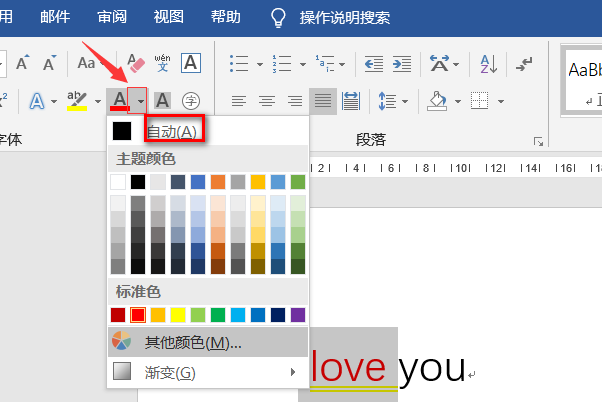Screen dimensions: 602x402
Task: Apply red font color button
Action: coord(120,101)
